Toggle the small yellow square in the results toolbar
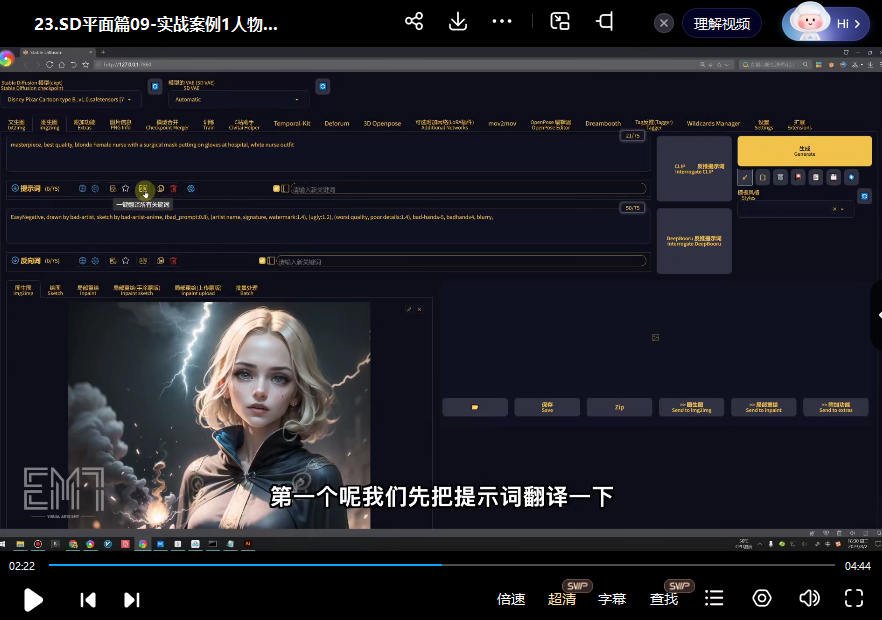 coord(474,406)
